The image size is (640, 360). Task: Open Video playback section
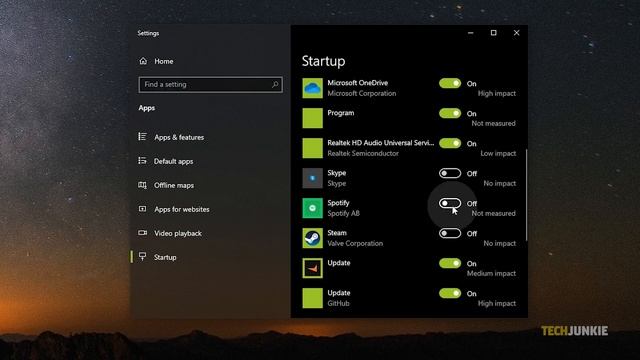(178, 233)
